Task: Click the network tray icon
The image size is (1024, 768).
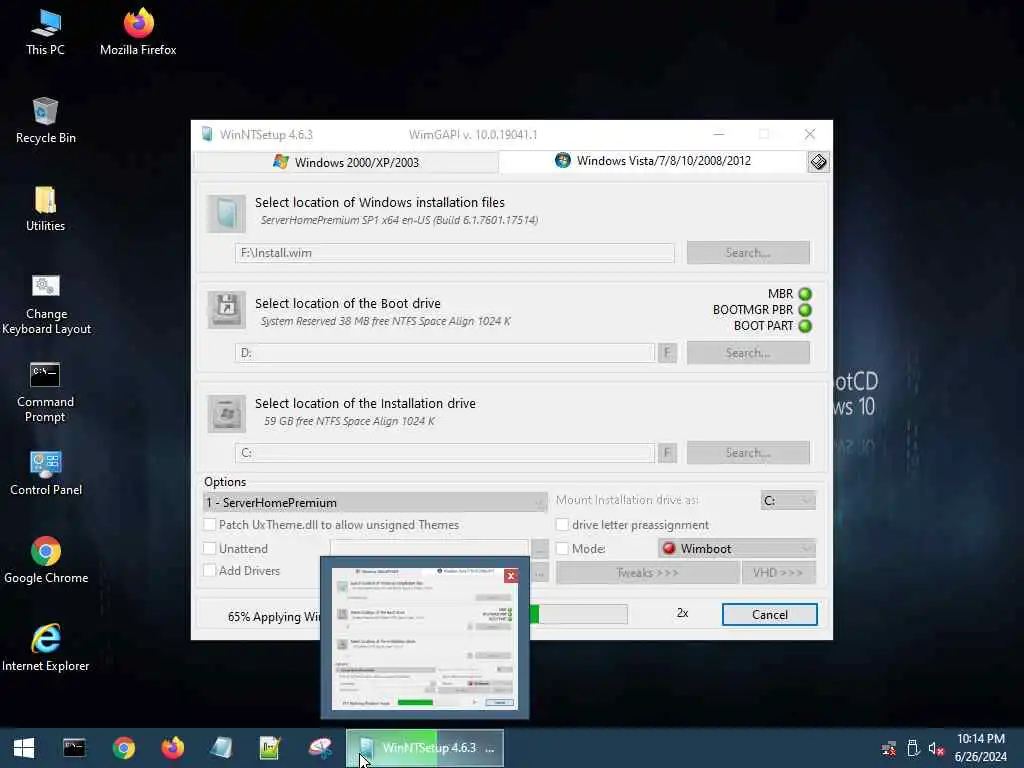Action: (889, 748)
